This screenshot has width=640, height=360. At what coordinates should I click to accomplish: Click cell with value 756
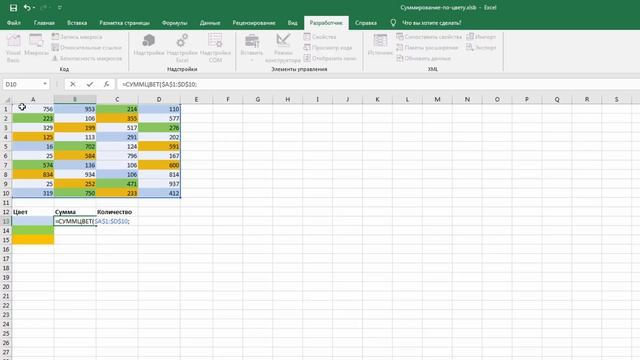(33, 109)
